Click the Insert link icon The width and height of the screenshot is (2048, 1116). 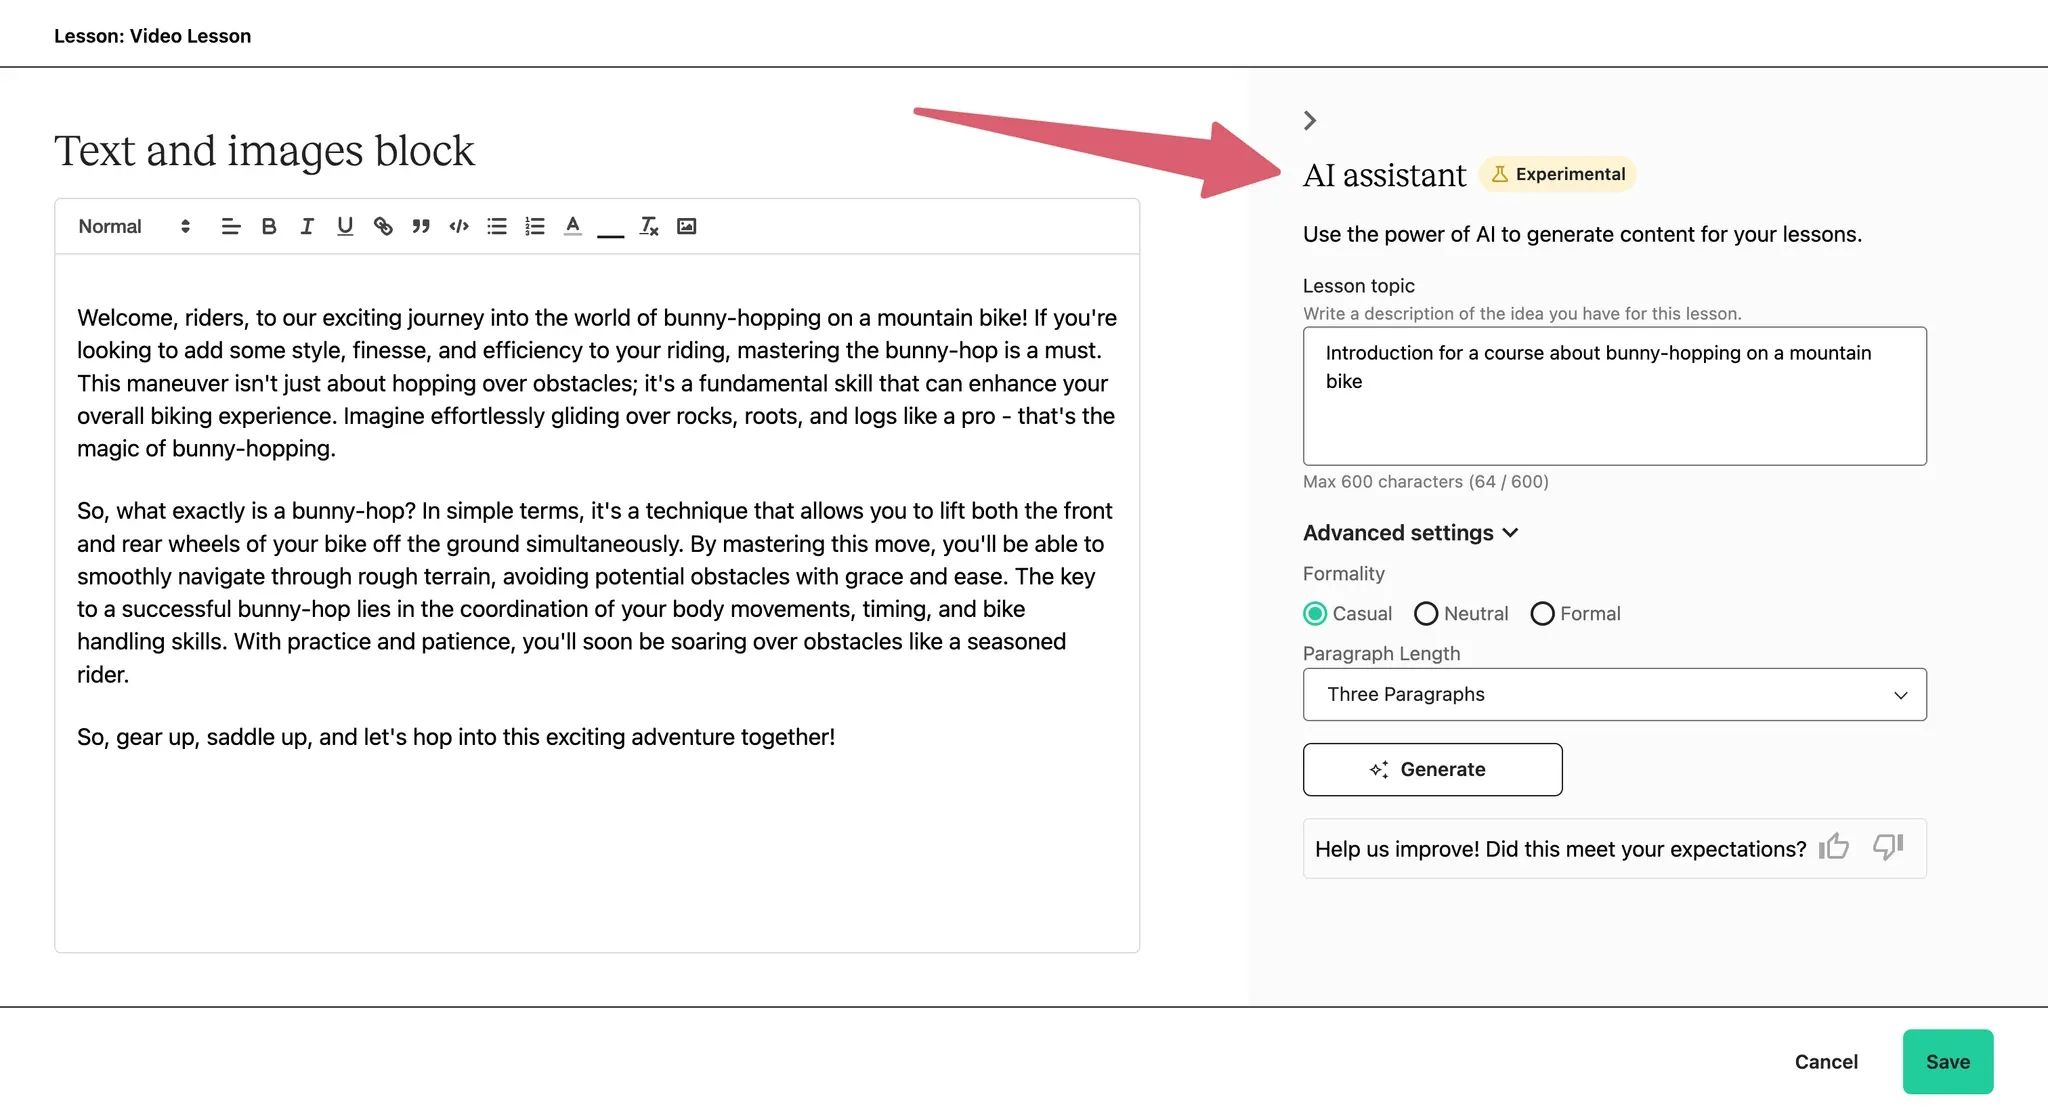(x=380, y=225)
